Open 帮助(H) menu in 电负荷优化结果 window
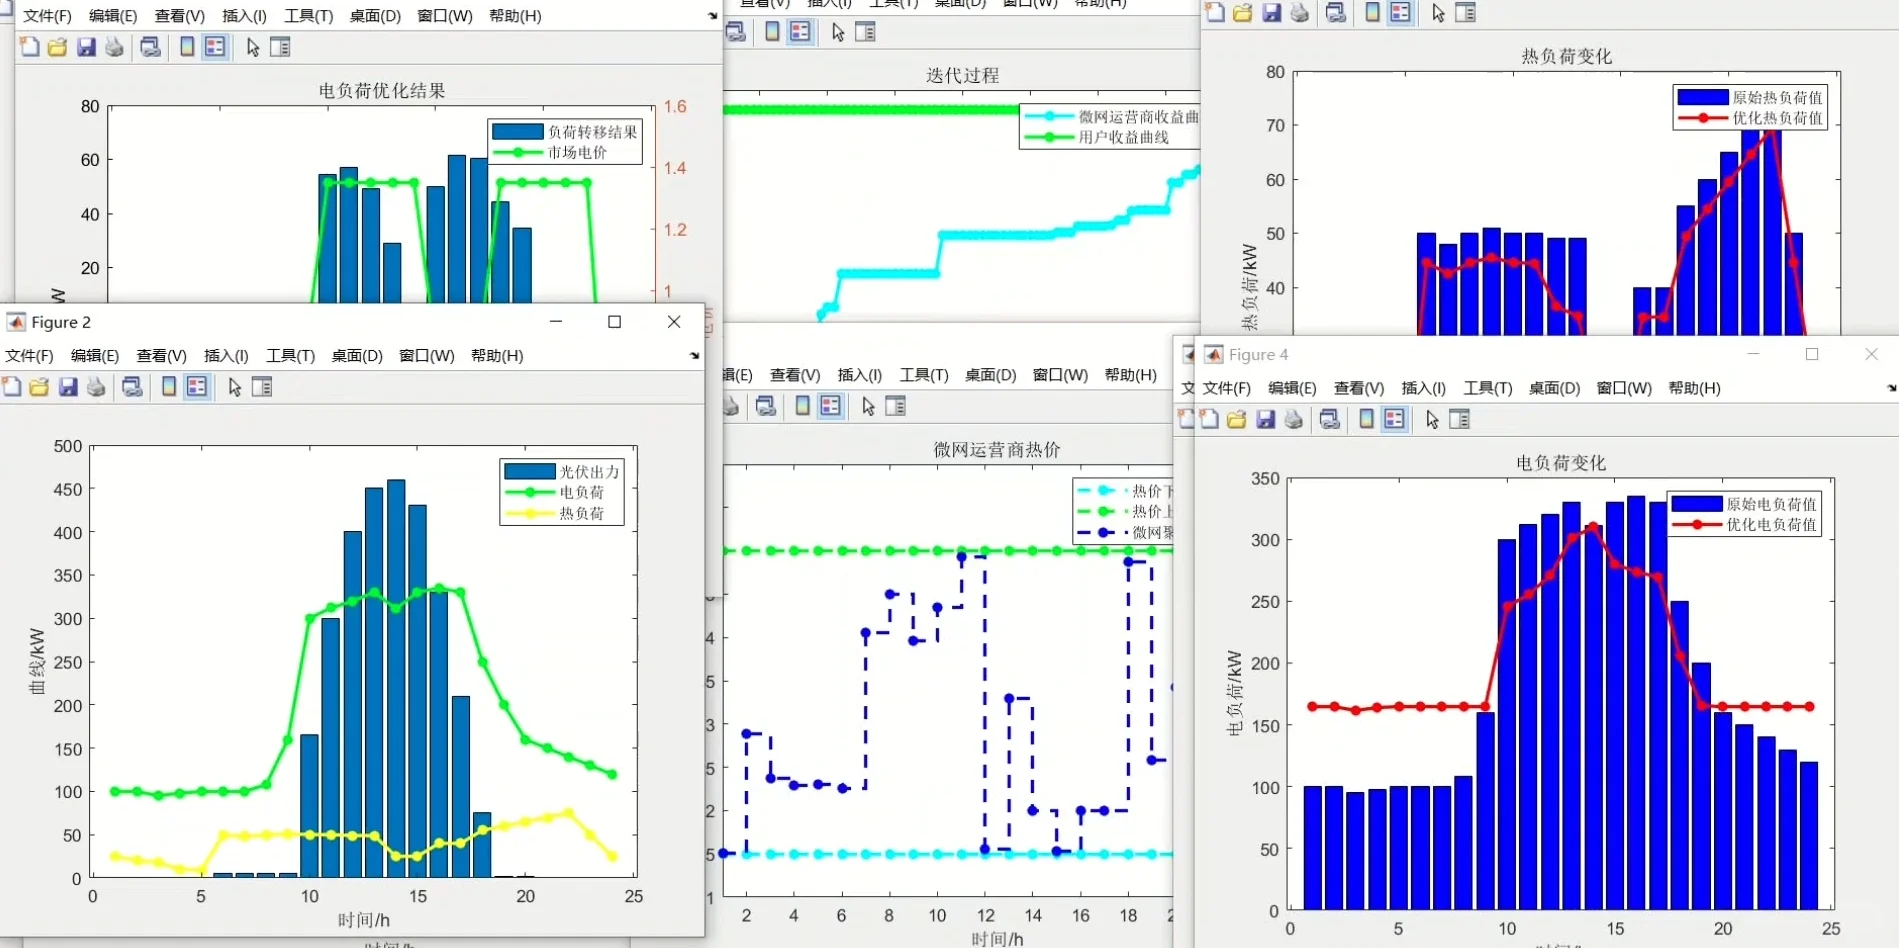This screenshot has width=1899, height=948. [515, 16]
